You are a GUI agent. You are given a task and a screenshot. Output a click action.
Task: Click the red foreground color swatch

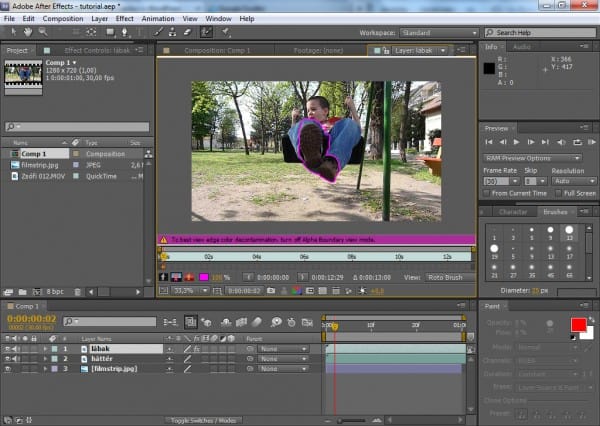tap(577, 324)
